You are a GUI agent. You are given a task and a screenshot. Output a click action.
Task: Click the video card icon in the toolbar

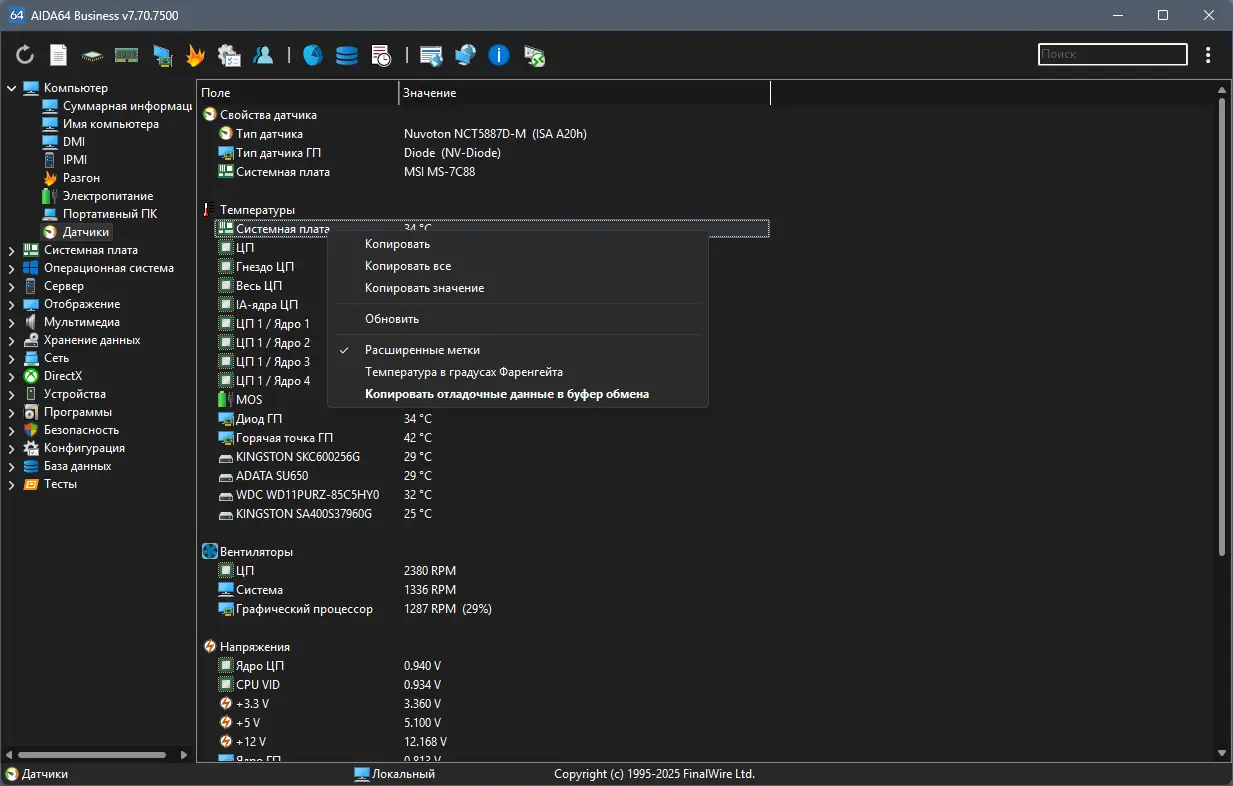[x=162, y=55]
